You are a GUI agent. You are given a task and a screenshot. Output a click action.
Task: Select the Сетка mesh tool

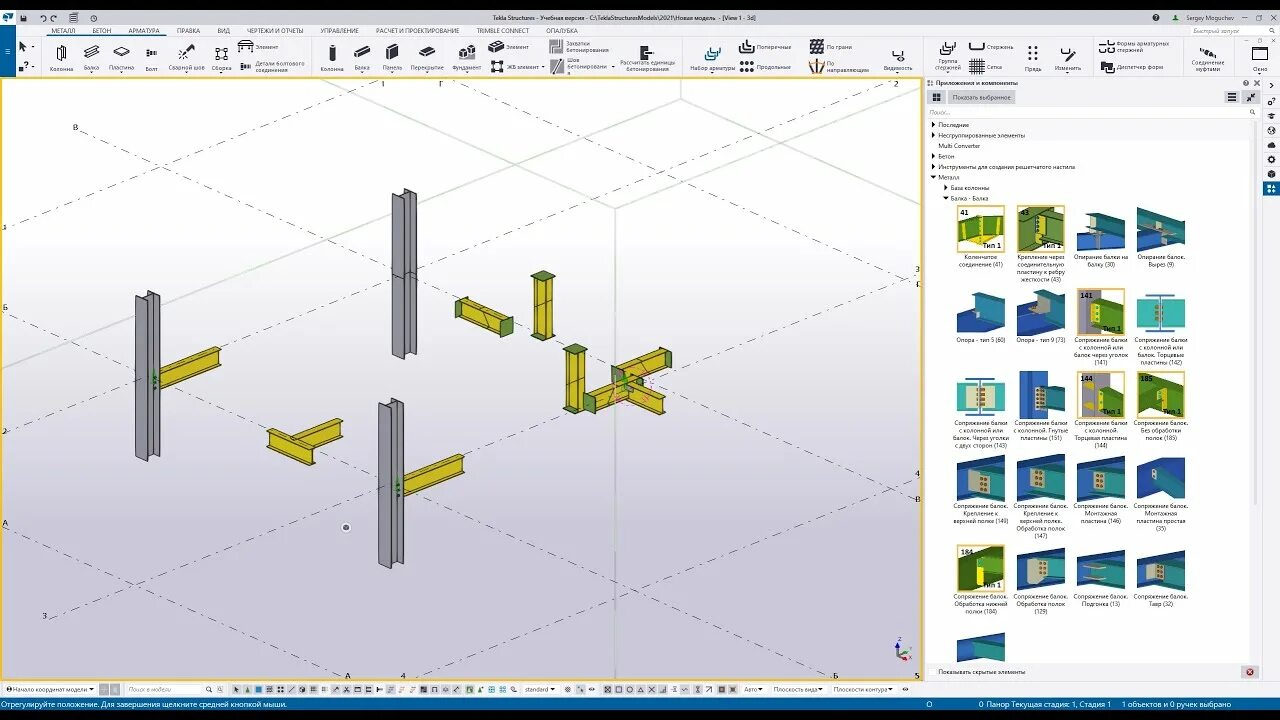[x=985, y=67]
